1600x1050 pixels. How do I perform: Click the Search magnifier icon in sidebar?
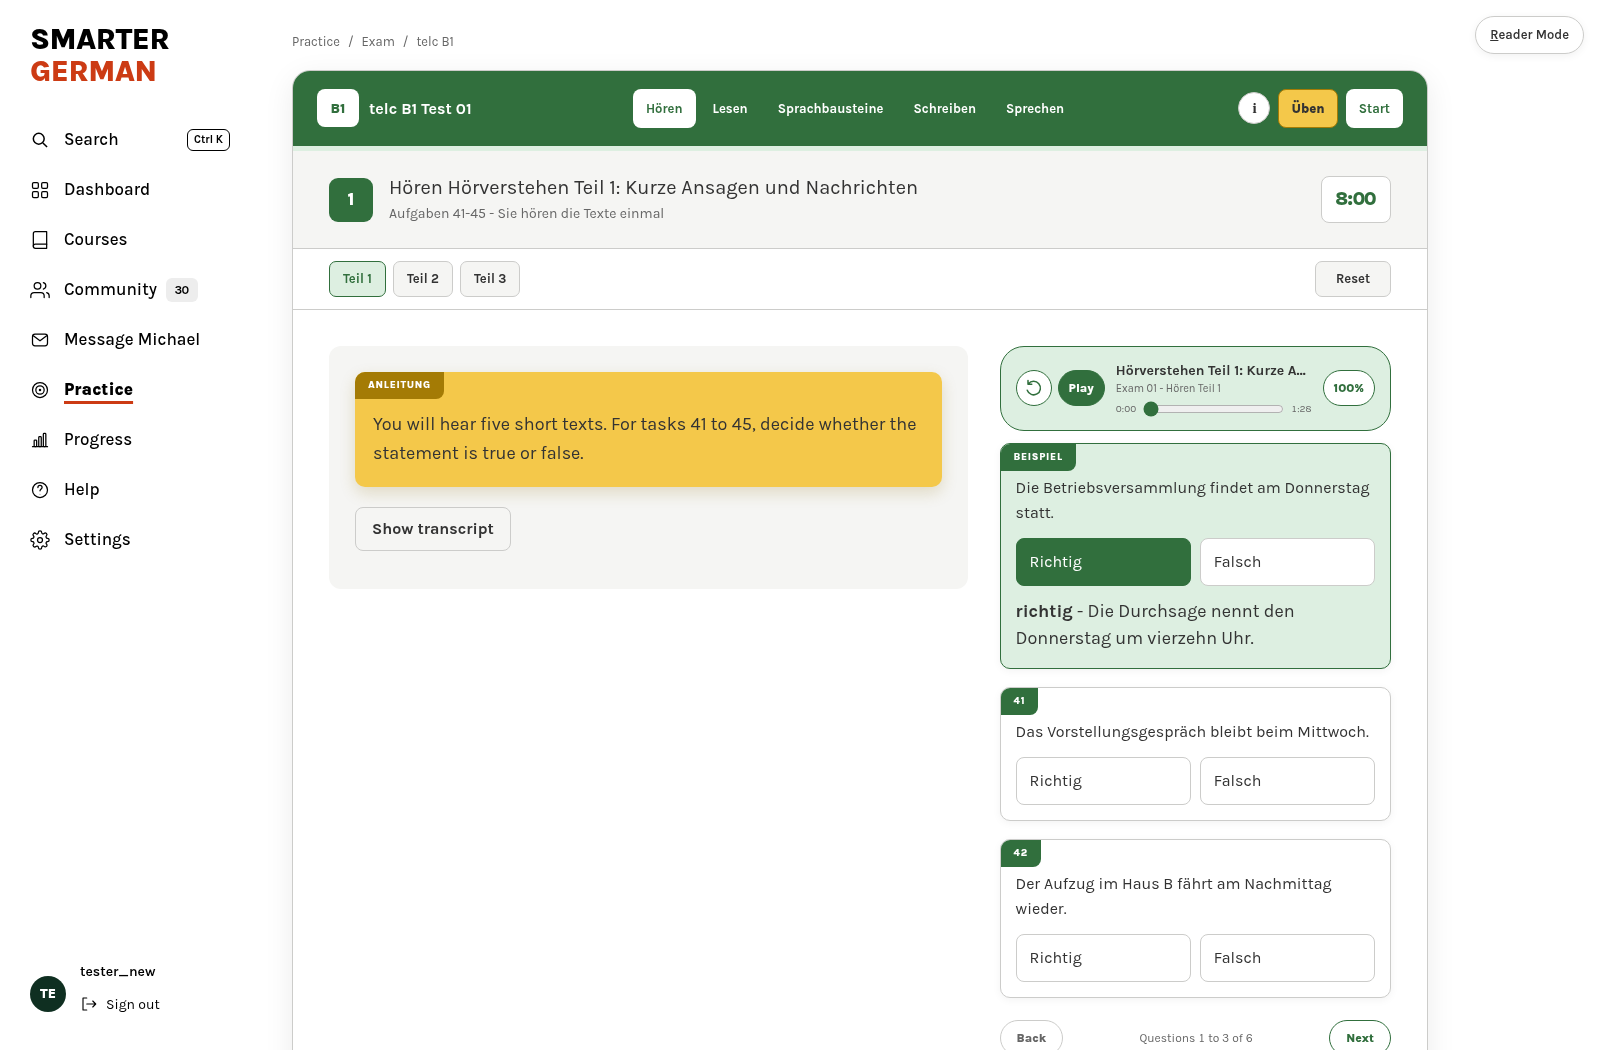40,140
